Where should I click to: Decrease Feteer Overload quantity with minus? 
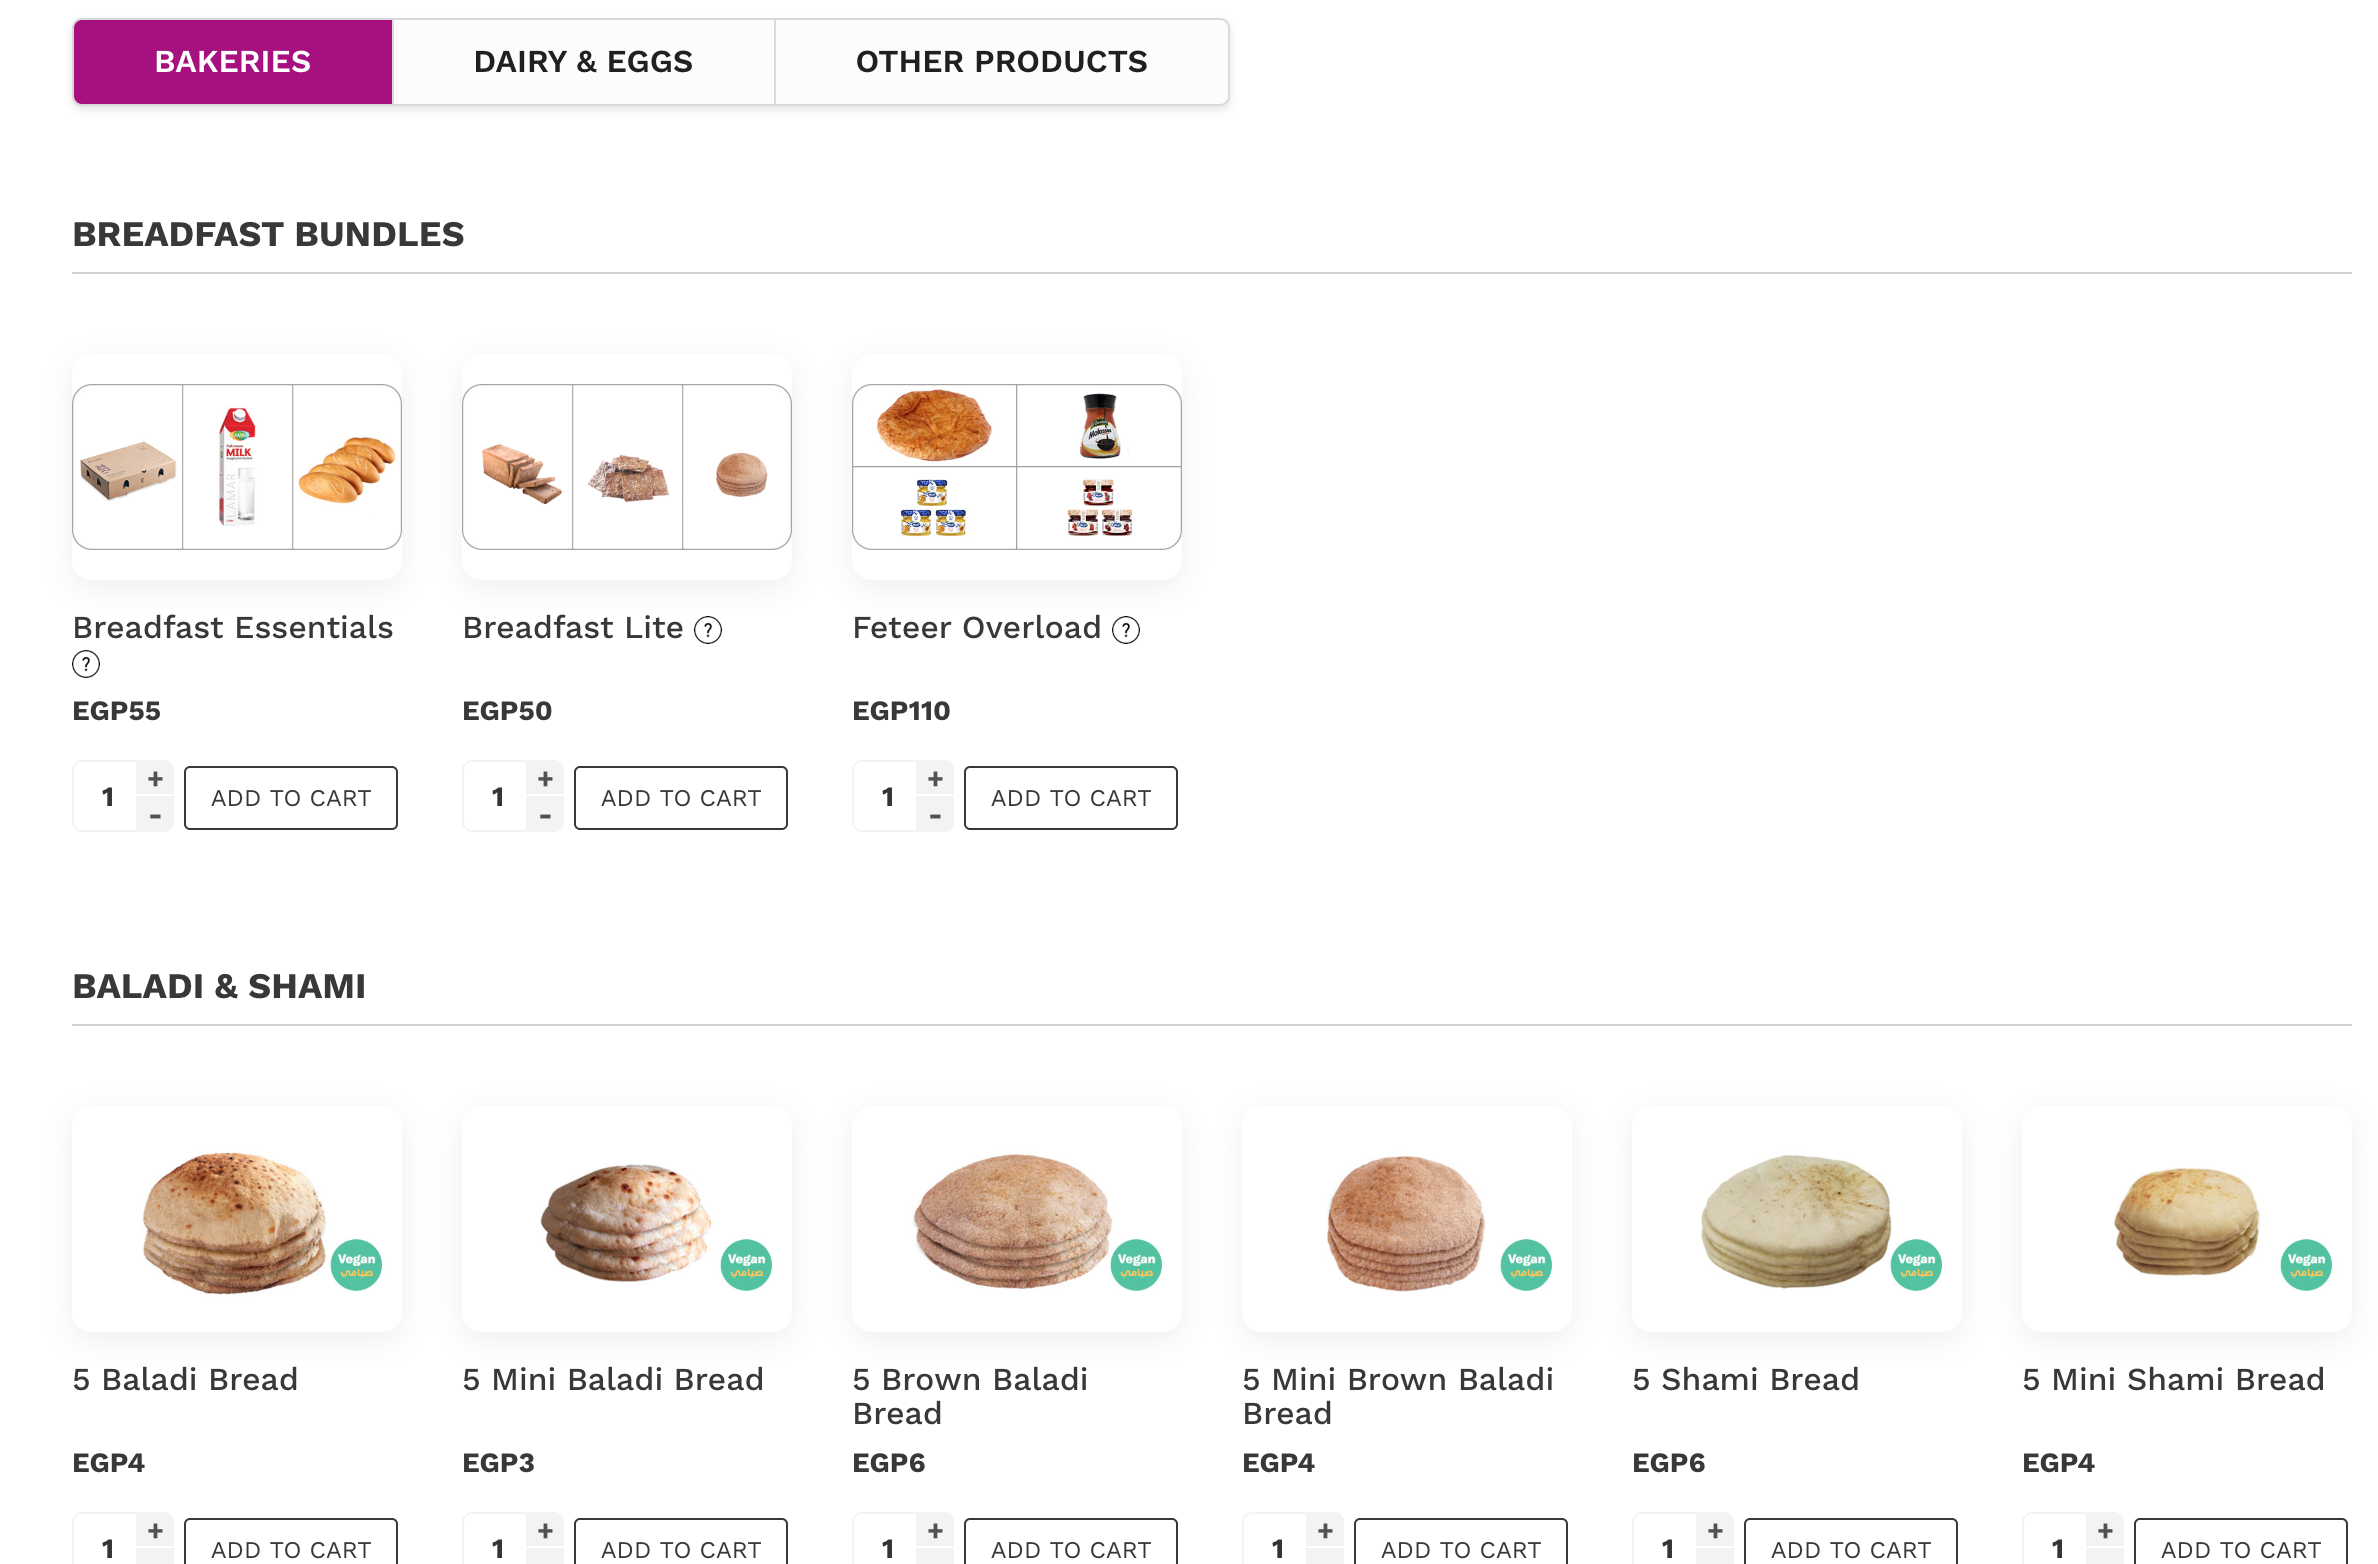935,816
